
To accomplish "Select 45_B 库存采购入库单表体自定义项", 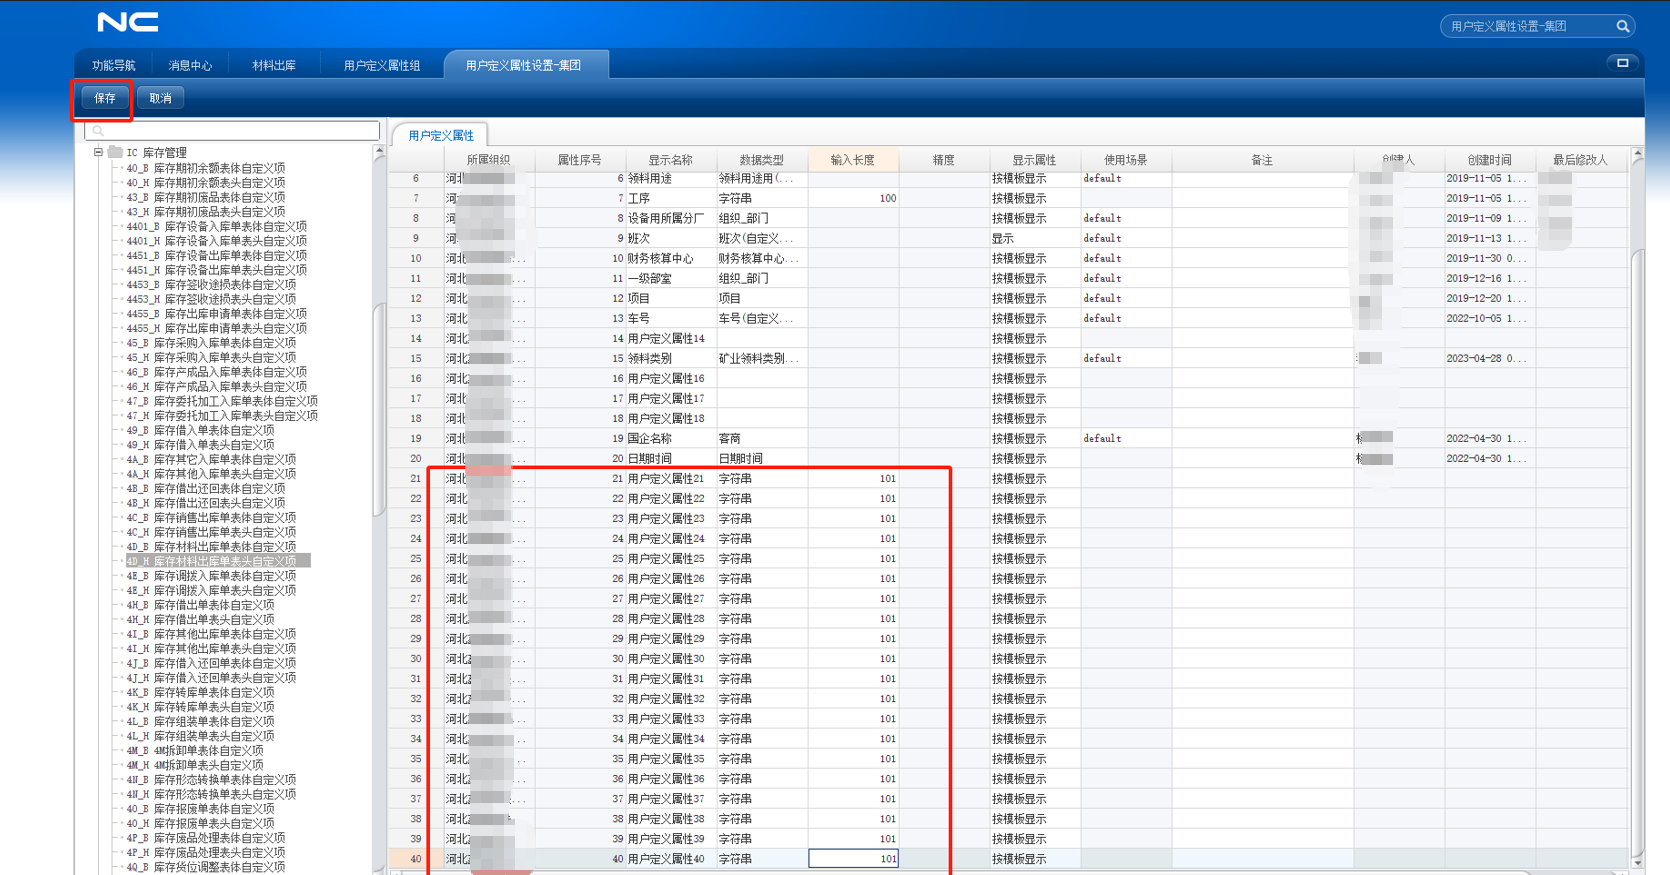I will pyautogui.click(x=211, y=343).
